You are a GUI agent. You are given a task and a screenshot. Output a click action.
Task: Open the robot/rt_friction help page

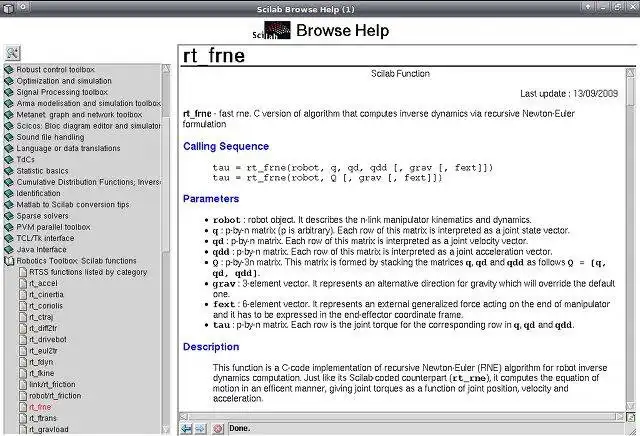(55, 396)
